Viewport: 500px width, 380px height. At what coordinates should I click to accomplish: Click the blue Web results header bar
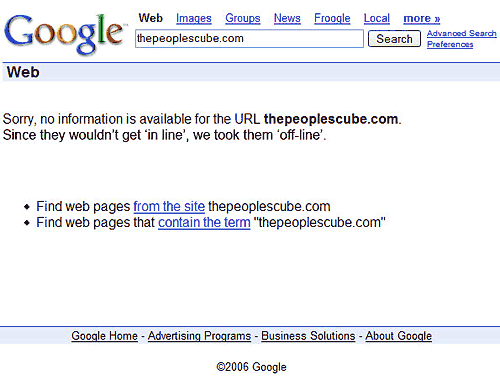click(251, 72)
